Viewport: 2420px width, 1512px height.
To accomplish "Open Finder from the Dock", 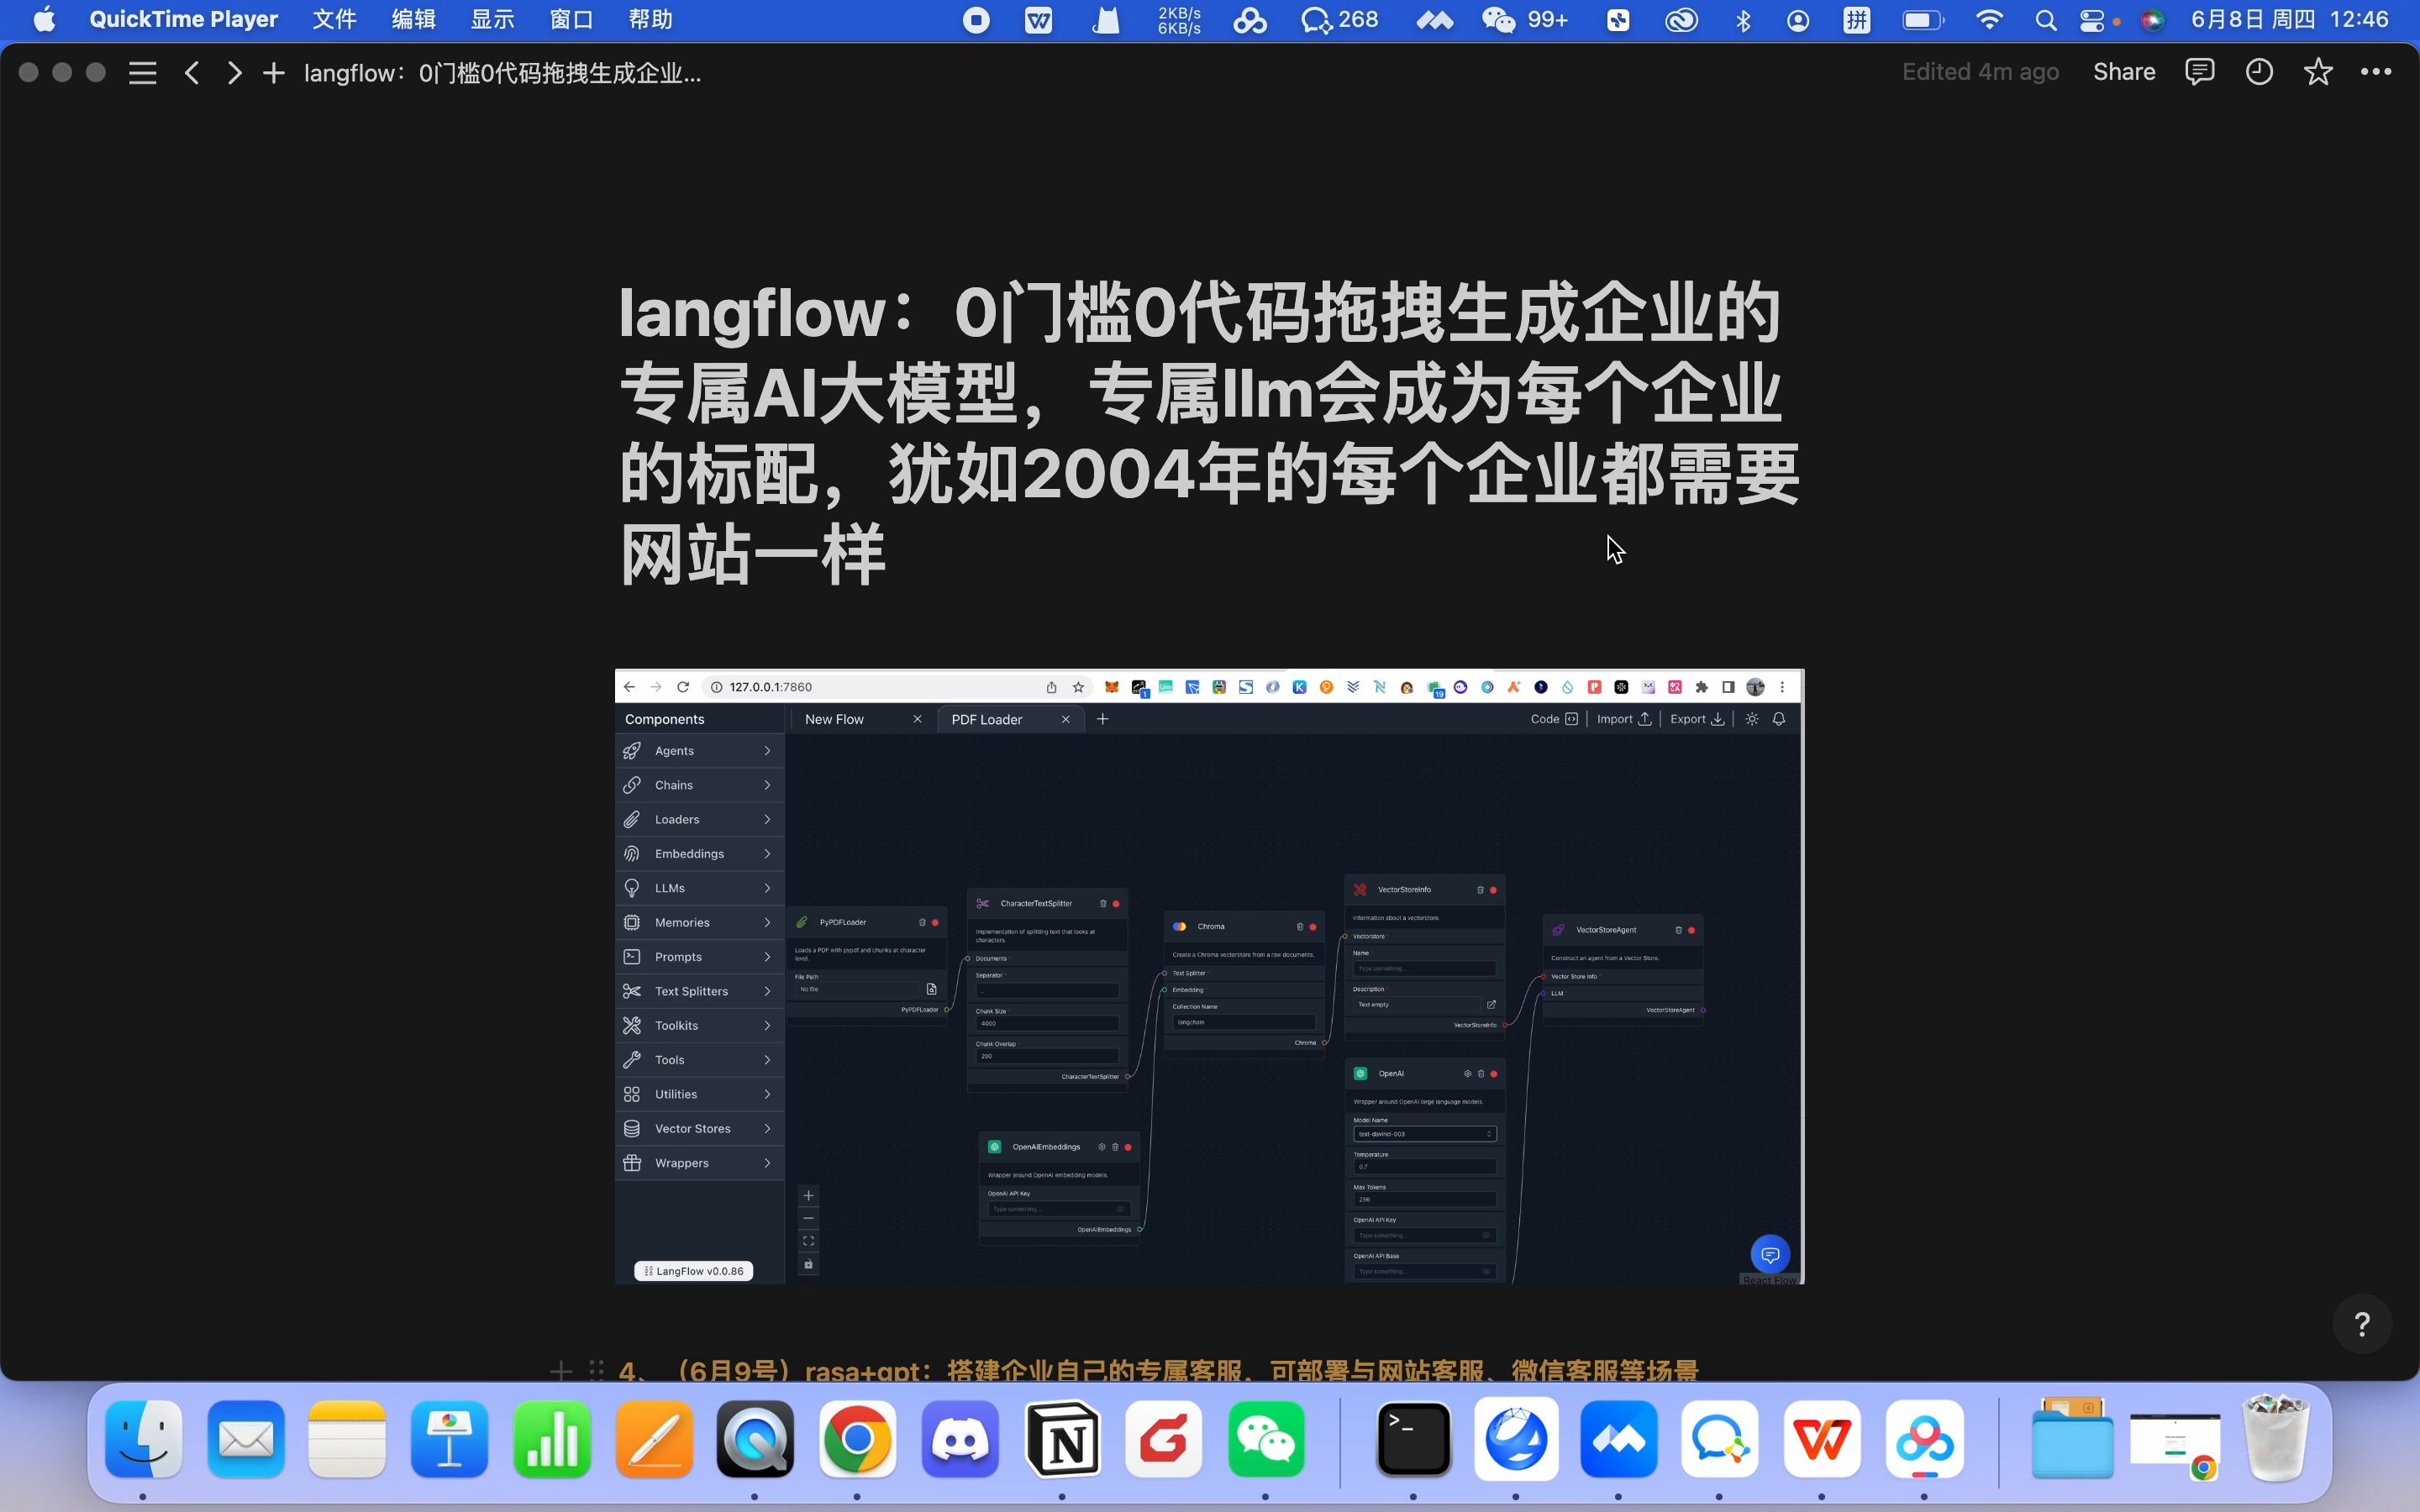I will pyautogui.click(x=143, y=1440).
